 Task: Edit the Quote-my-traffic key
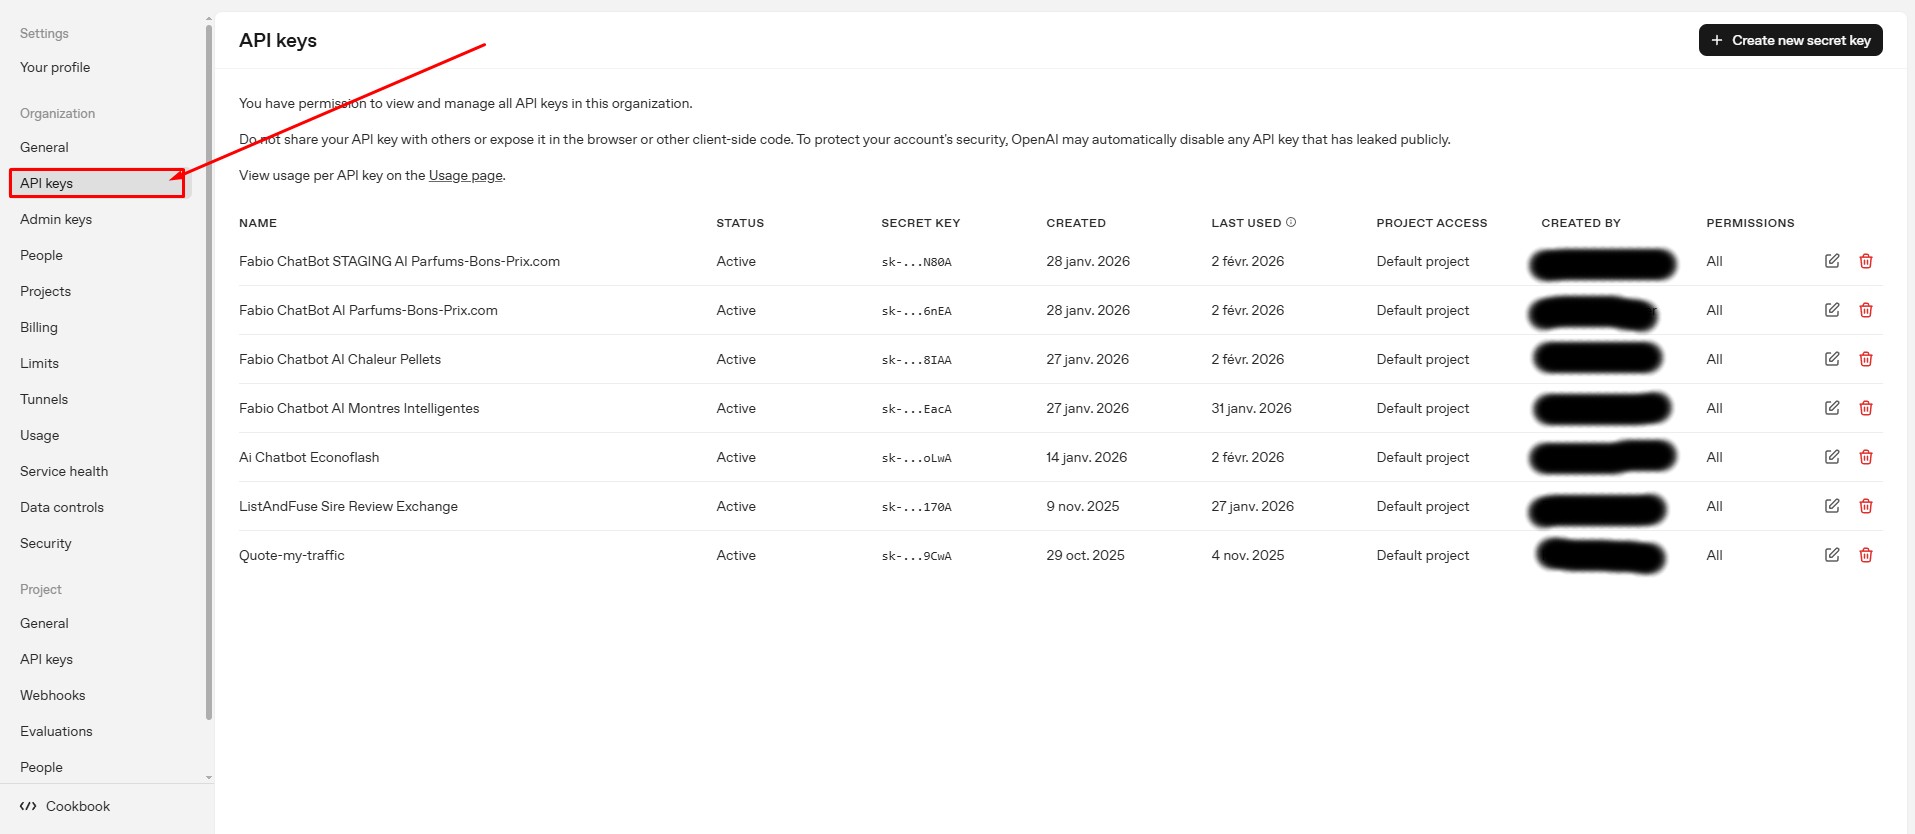tap(1832, 555)
